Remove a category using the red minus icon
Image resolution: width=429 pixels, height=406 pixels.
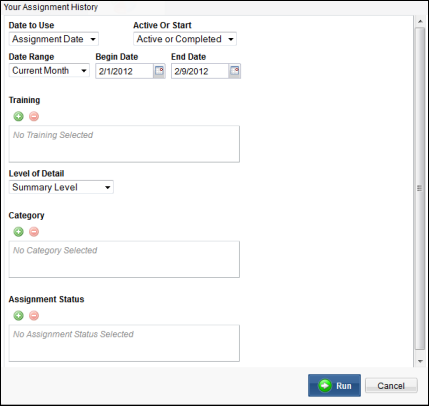point(34,232)
